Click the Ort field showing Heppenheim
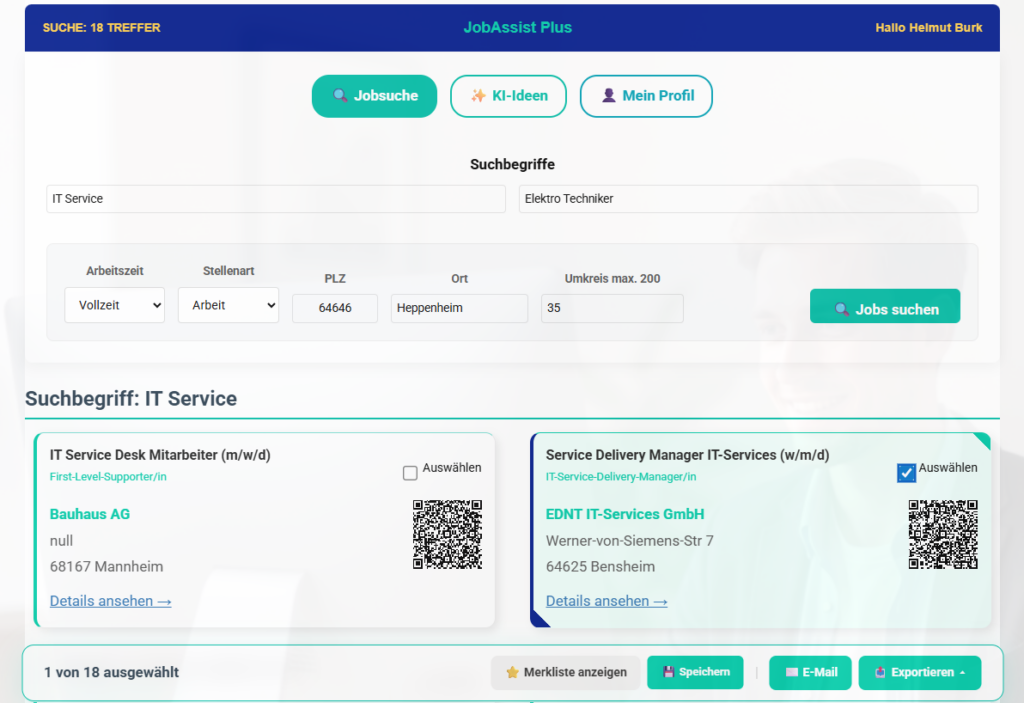This screenshot has height=703, width=1024. tap(459, 308)
